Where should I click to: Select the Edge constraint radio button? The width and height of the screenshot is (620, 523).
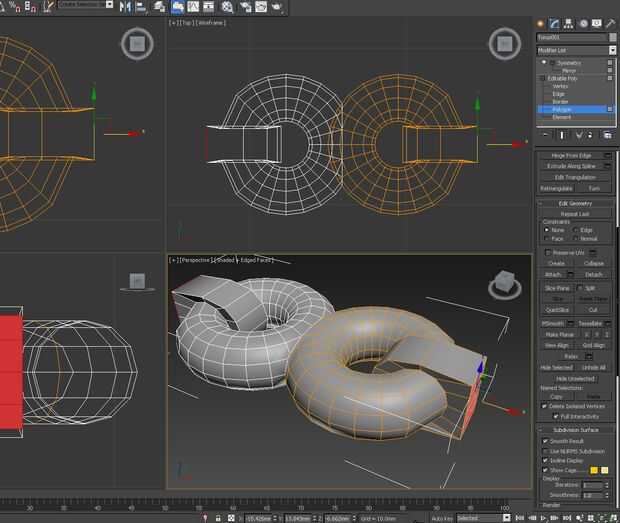click(576, 230)
